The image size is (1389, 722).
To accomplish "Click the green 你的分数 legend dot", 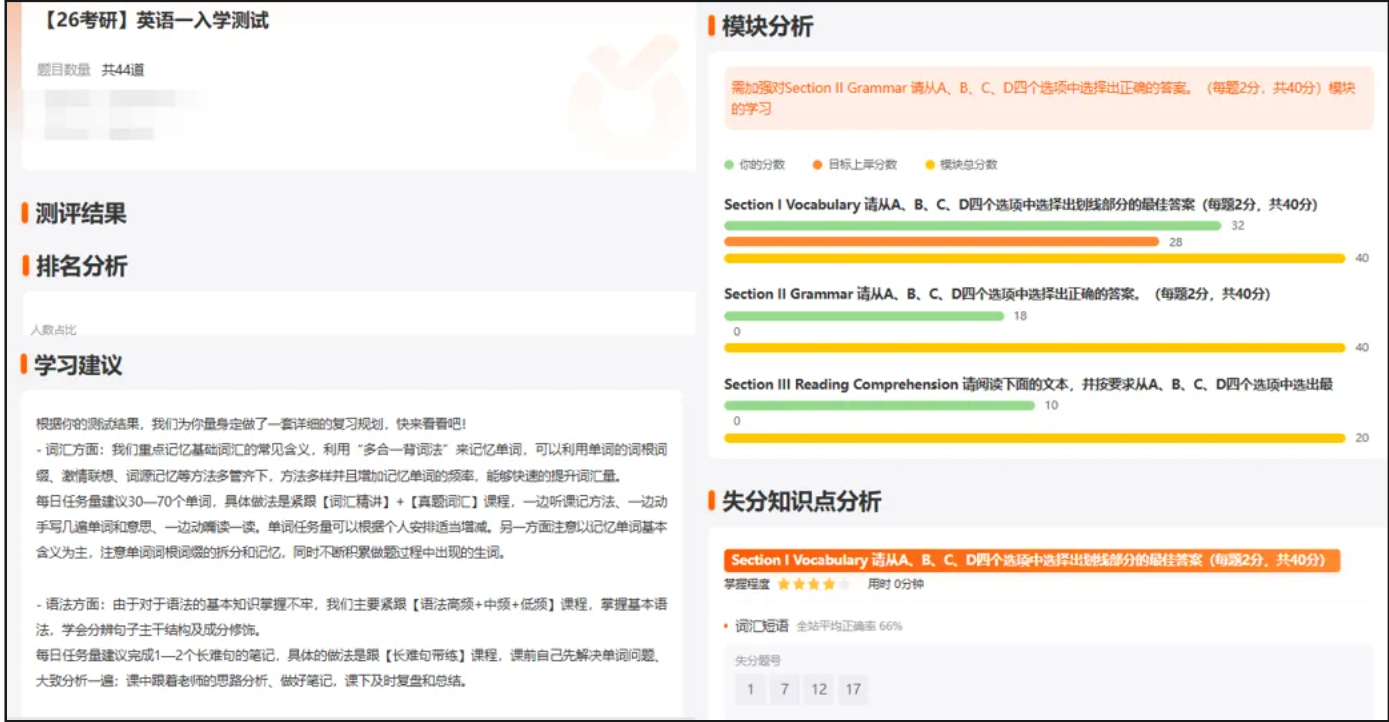I will pyautogui.click(x=729, y=165).
